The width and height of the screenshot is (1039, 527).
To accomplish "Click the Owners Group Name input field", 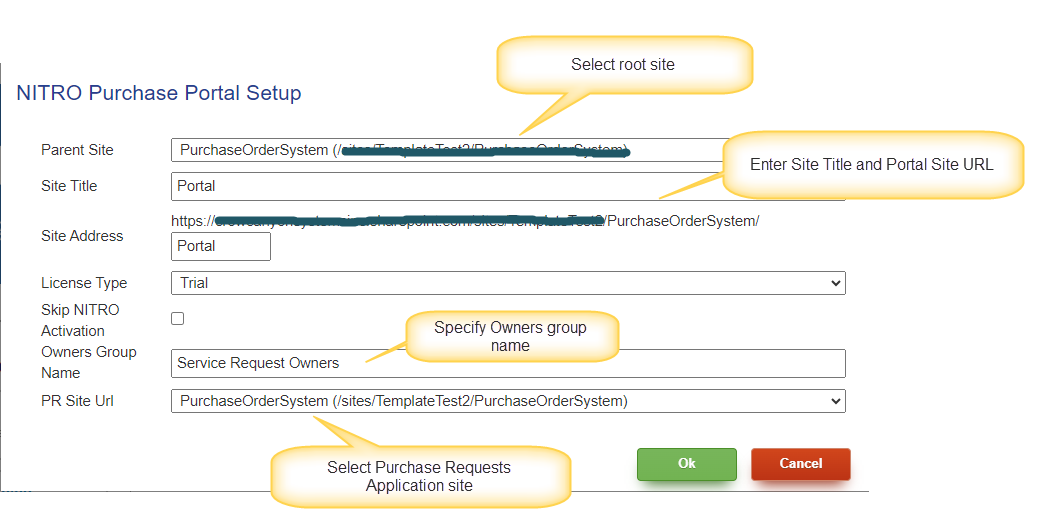I will (508, 363).
